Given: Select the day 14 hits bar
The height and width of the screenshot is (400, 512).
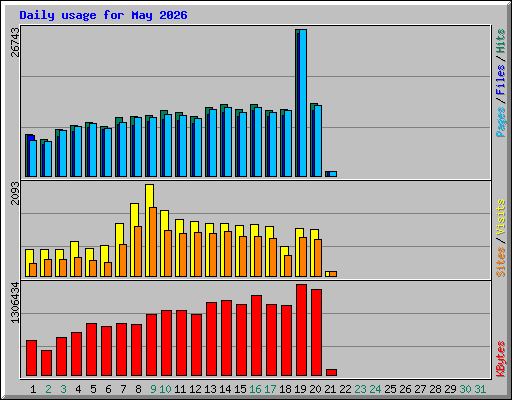Looking at the screenshot, I should [226, 140].
